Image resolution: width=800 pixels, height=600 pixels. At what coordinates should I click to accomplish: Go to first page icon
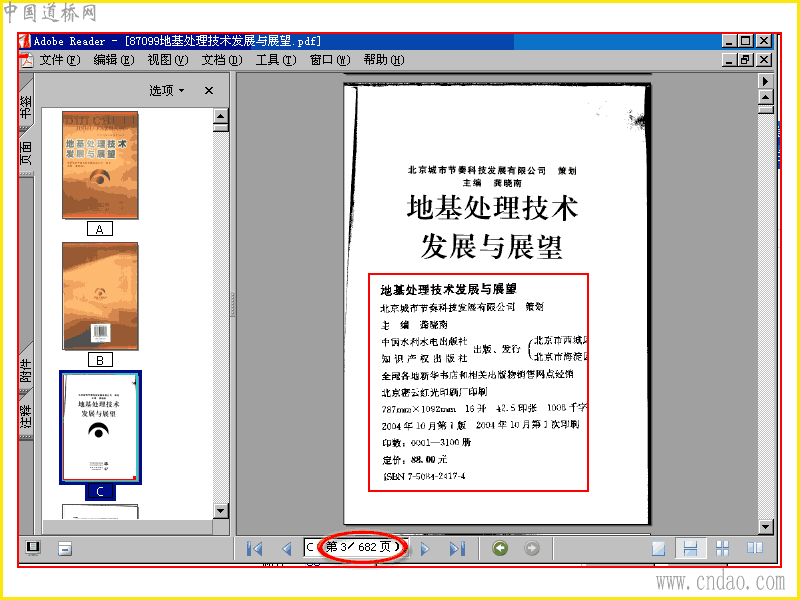[255, 548]
